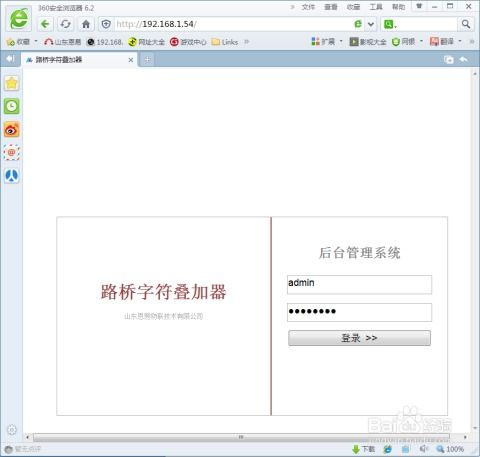Click the search magnifier icon

[x=466, y=24]
